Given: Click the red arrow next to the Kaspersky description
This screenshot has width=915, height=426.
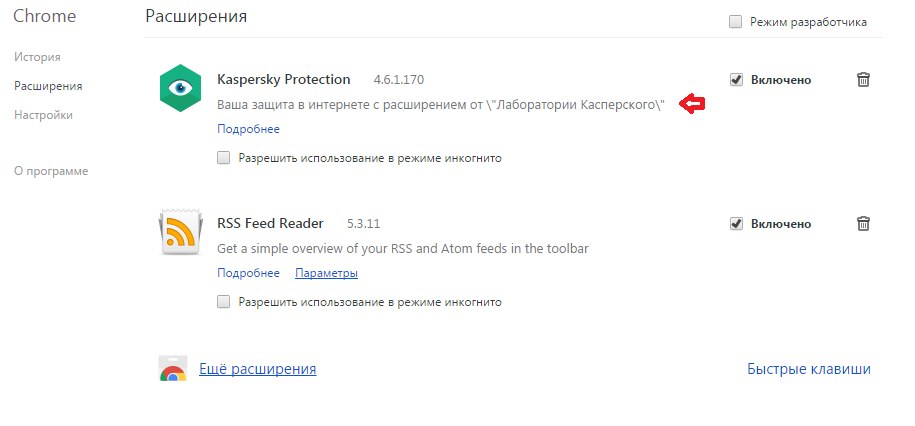Looking at the screenshot, I should pos(692,104).
